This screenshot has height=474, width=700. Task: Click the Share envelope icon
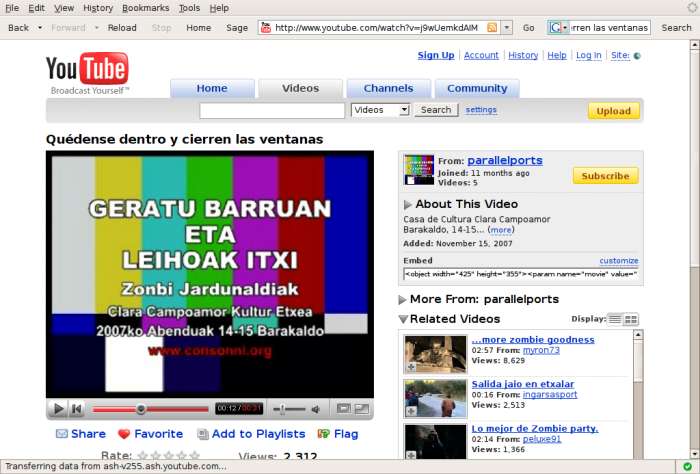pyautogui.click(x=62, y=434)
